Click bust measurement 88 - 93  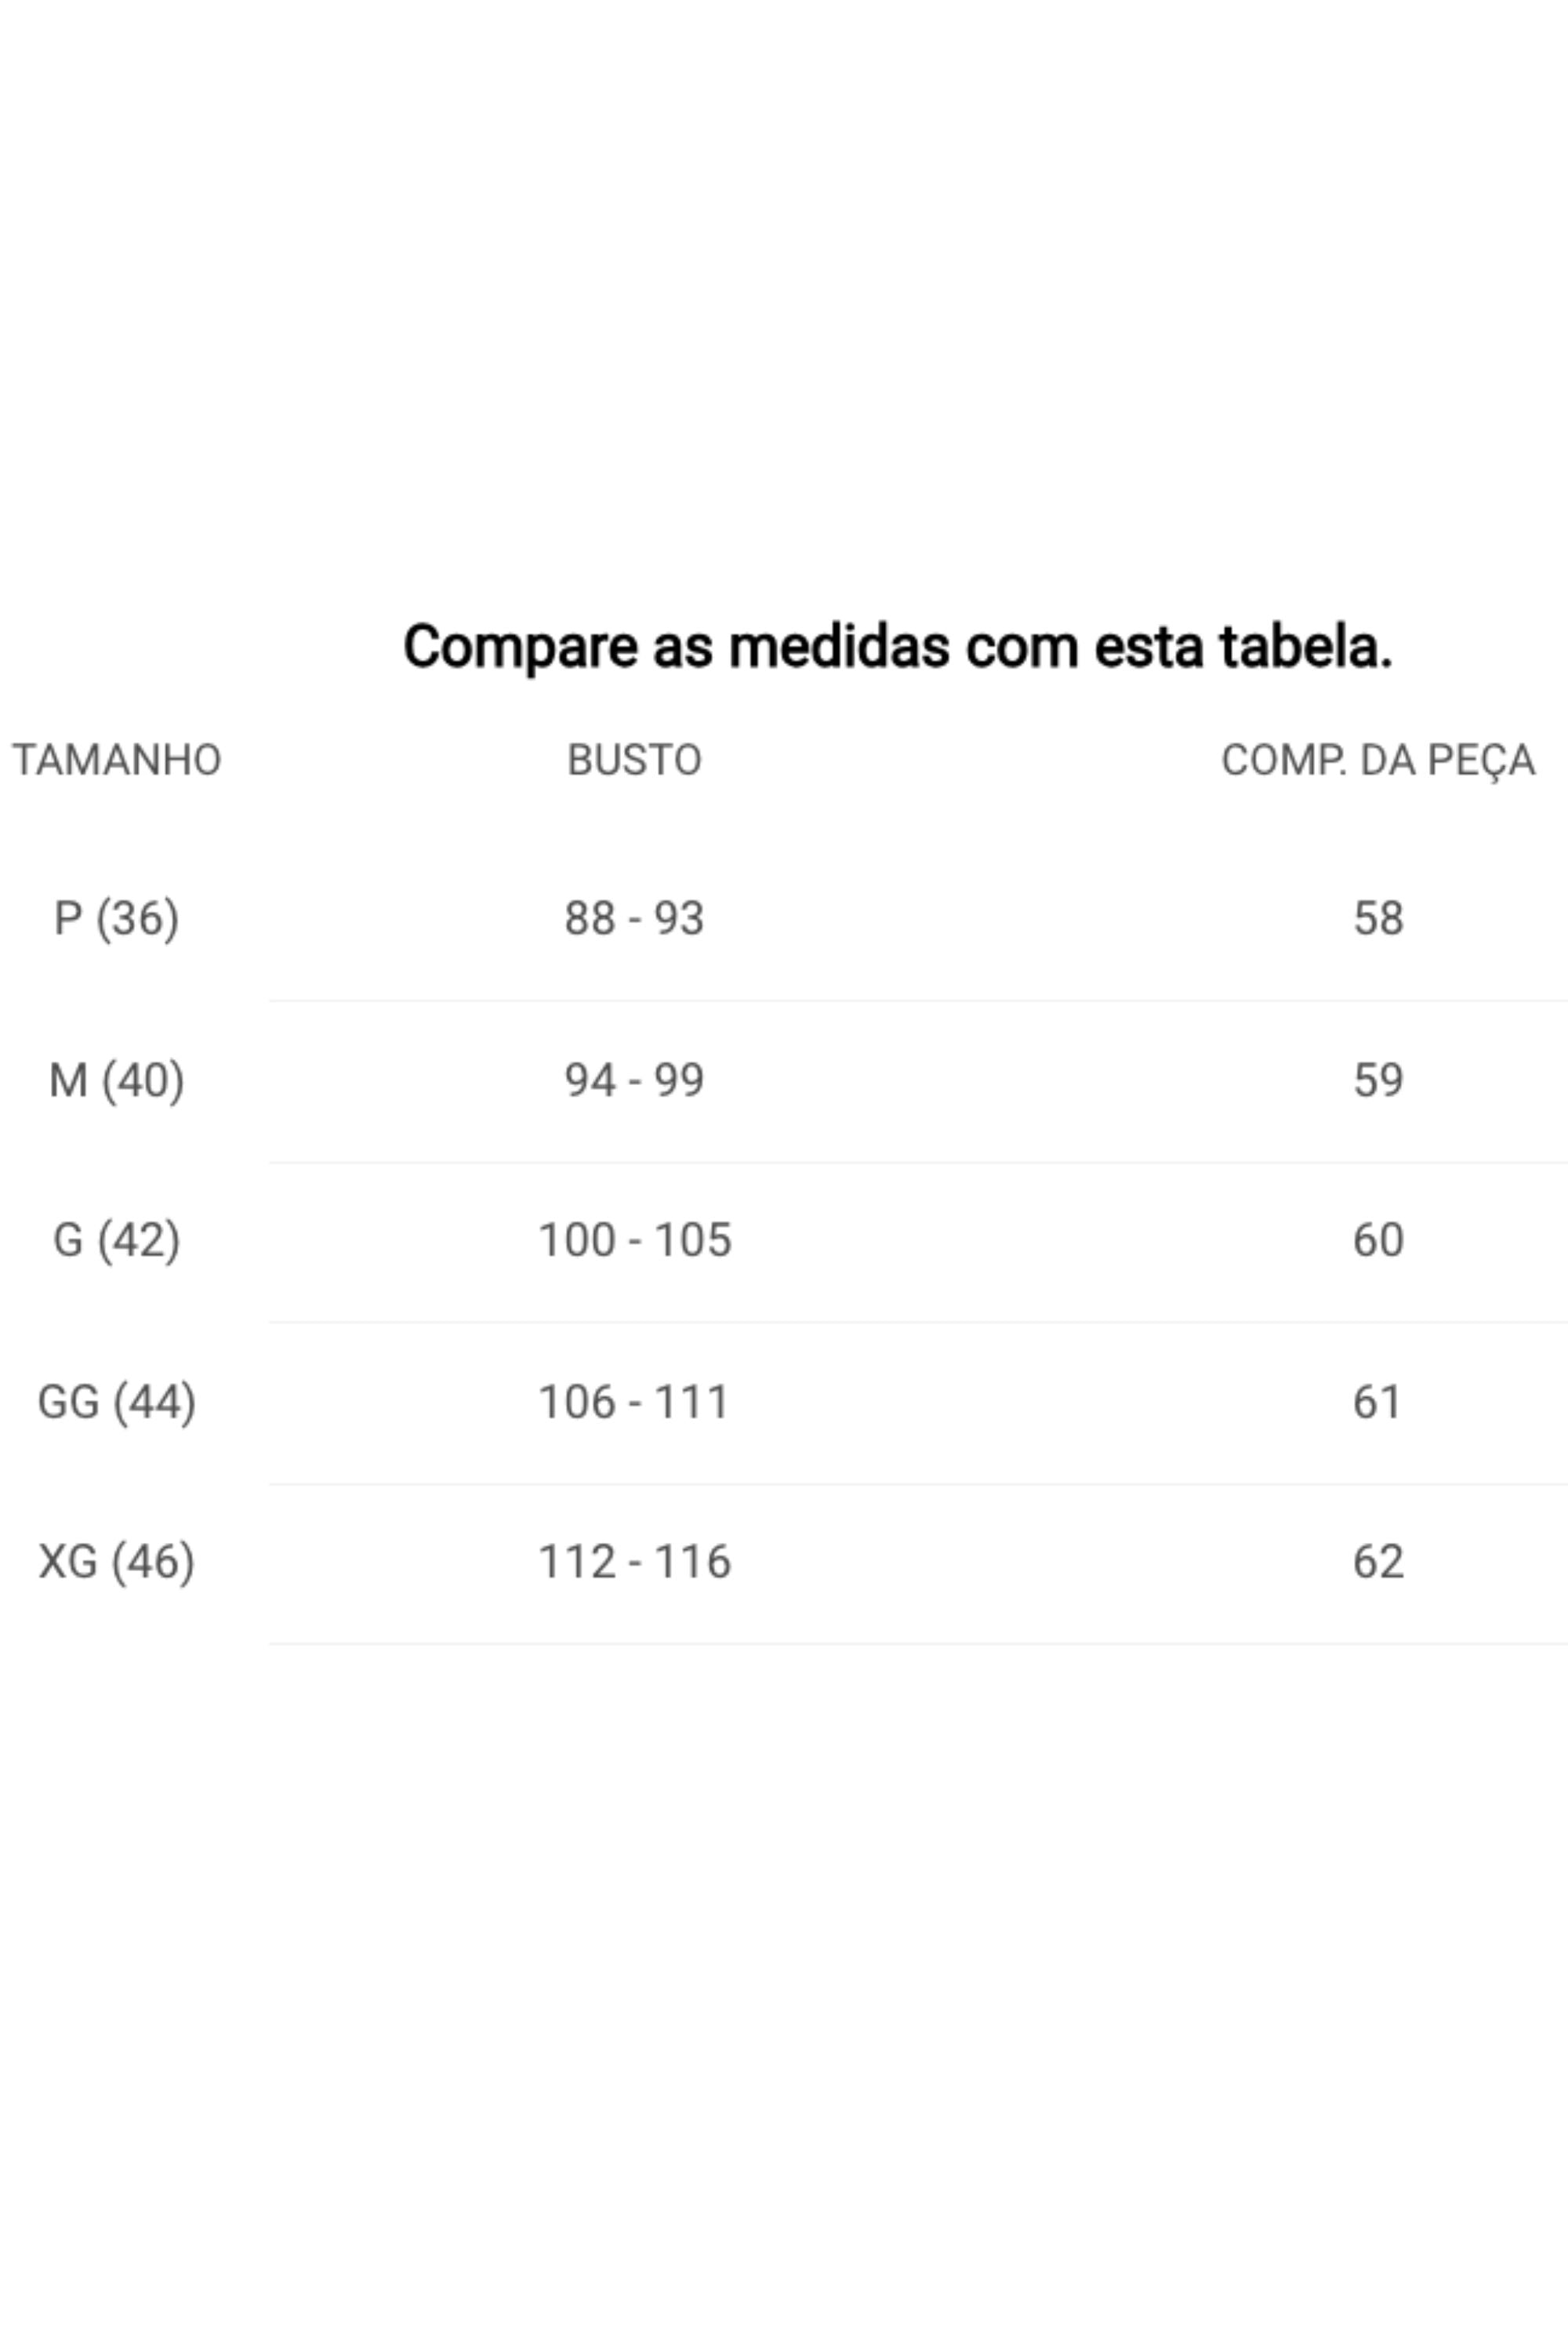pos(634,918)
